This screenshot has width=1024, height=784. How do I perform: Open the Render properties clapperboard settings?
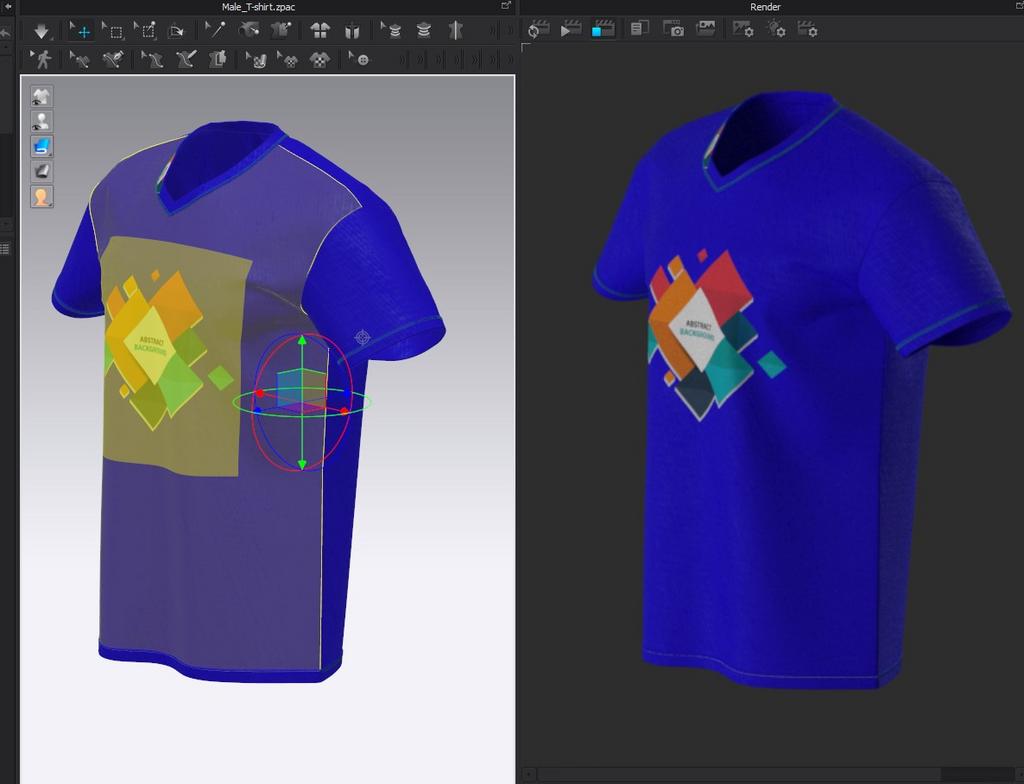[808, 29]
